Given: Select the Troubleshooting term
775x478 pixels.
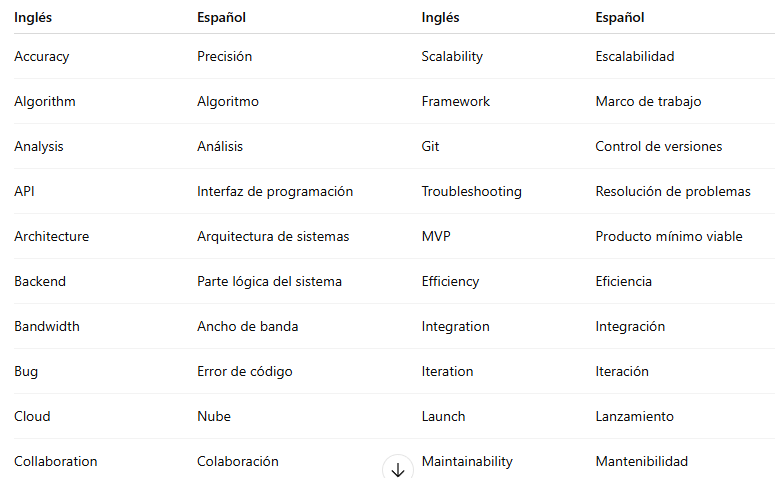Looking at the screenshot, I should click(x=472, y=191).
